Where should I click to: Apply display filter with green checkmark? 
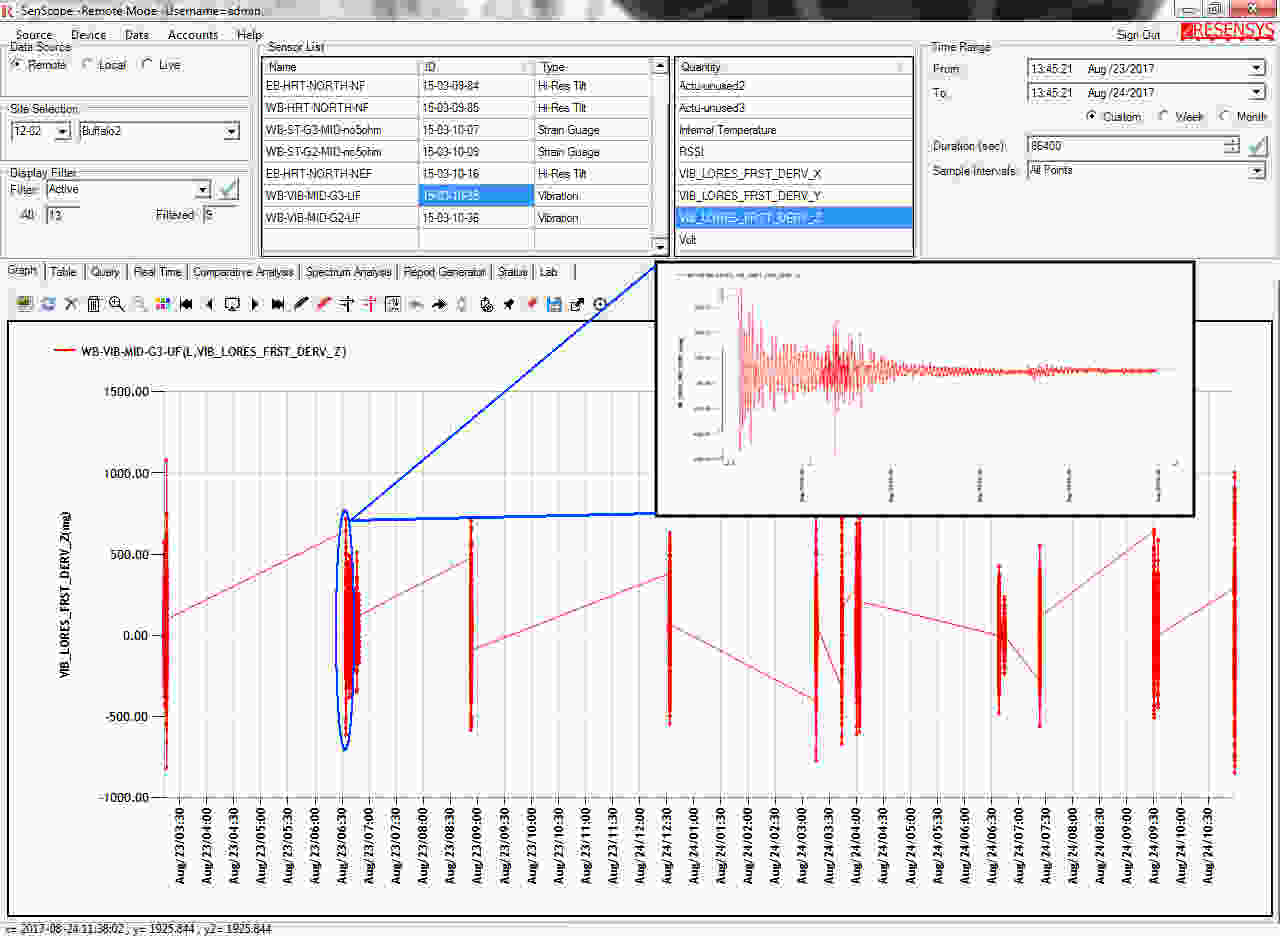(x=228, y=188)
